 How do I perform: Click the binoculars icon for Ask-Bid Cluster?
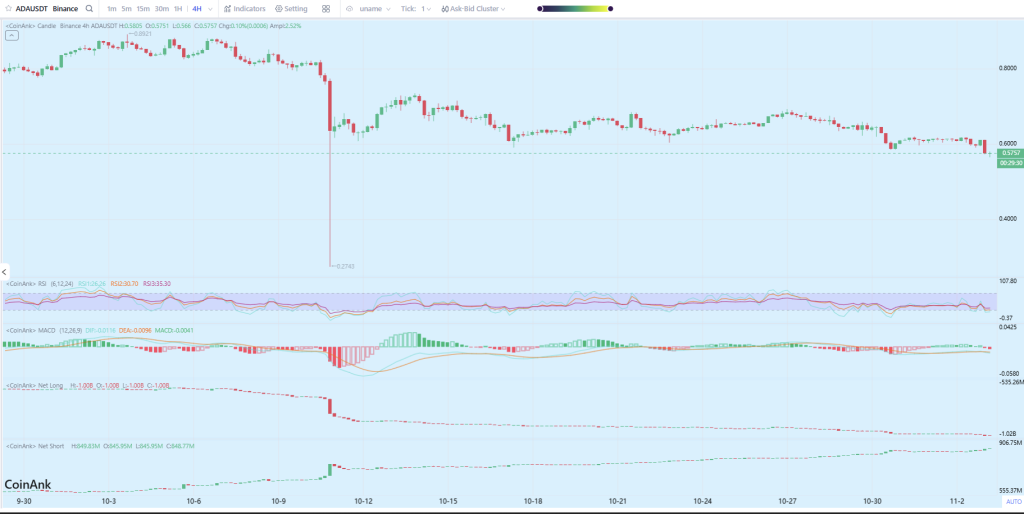tap(445, 9)
